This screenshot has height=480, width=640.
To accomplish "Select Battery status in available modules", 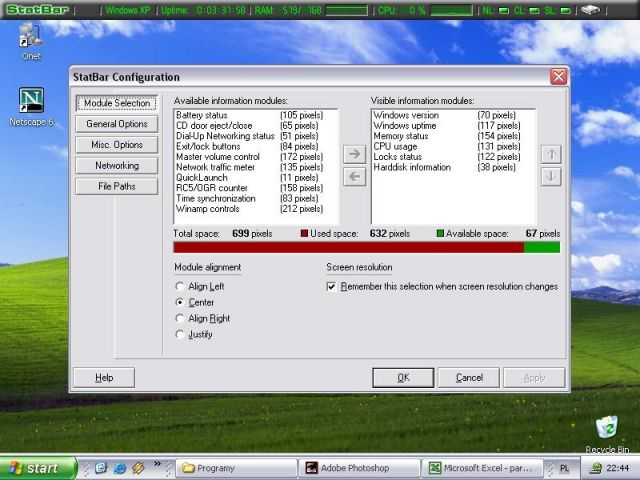I will 256,115.
